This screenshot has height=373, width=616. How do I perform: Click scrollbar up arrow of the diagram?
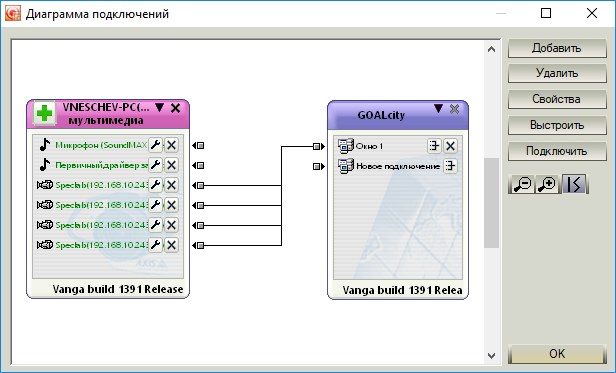coord(491,50)
